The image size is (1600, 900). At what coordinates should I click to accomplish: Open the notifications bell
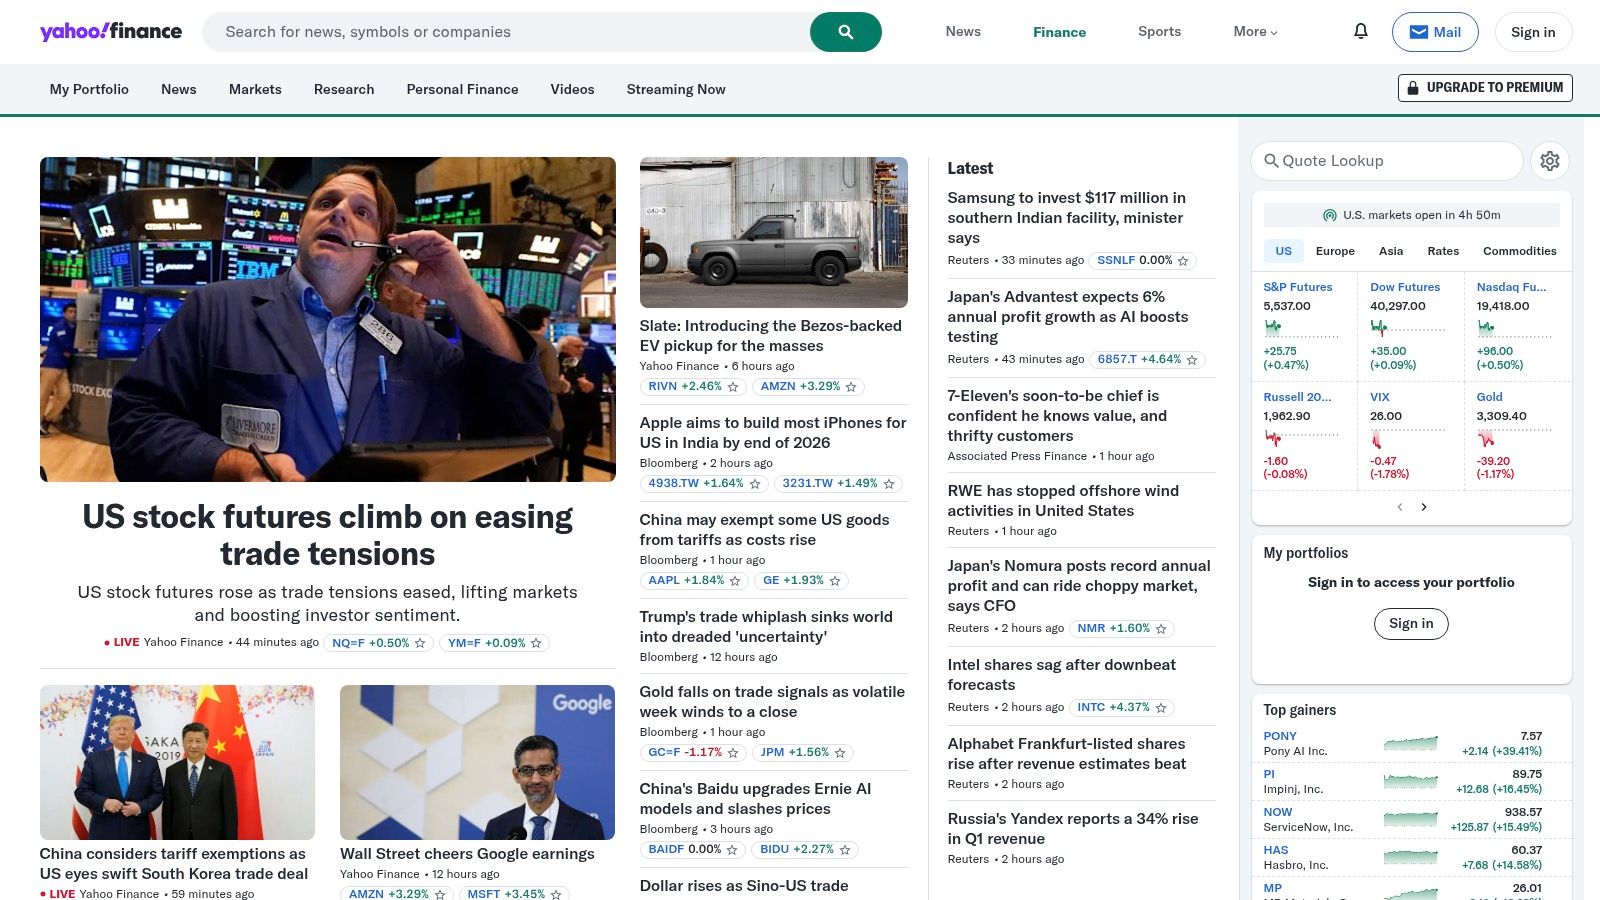pos(1360,31)
